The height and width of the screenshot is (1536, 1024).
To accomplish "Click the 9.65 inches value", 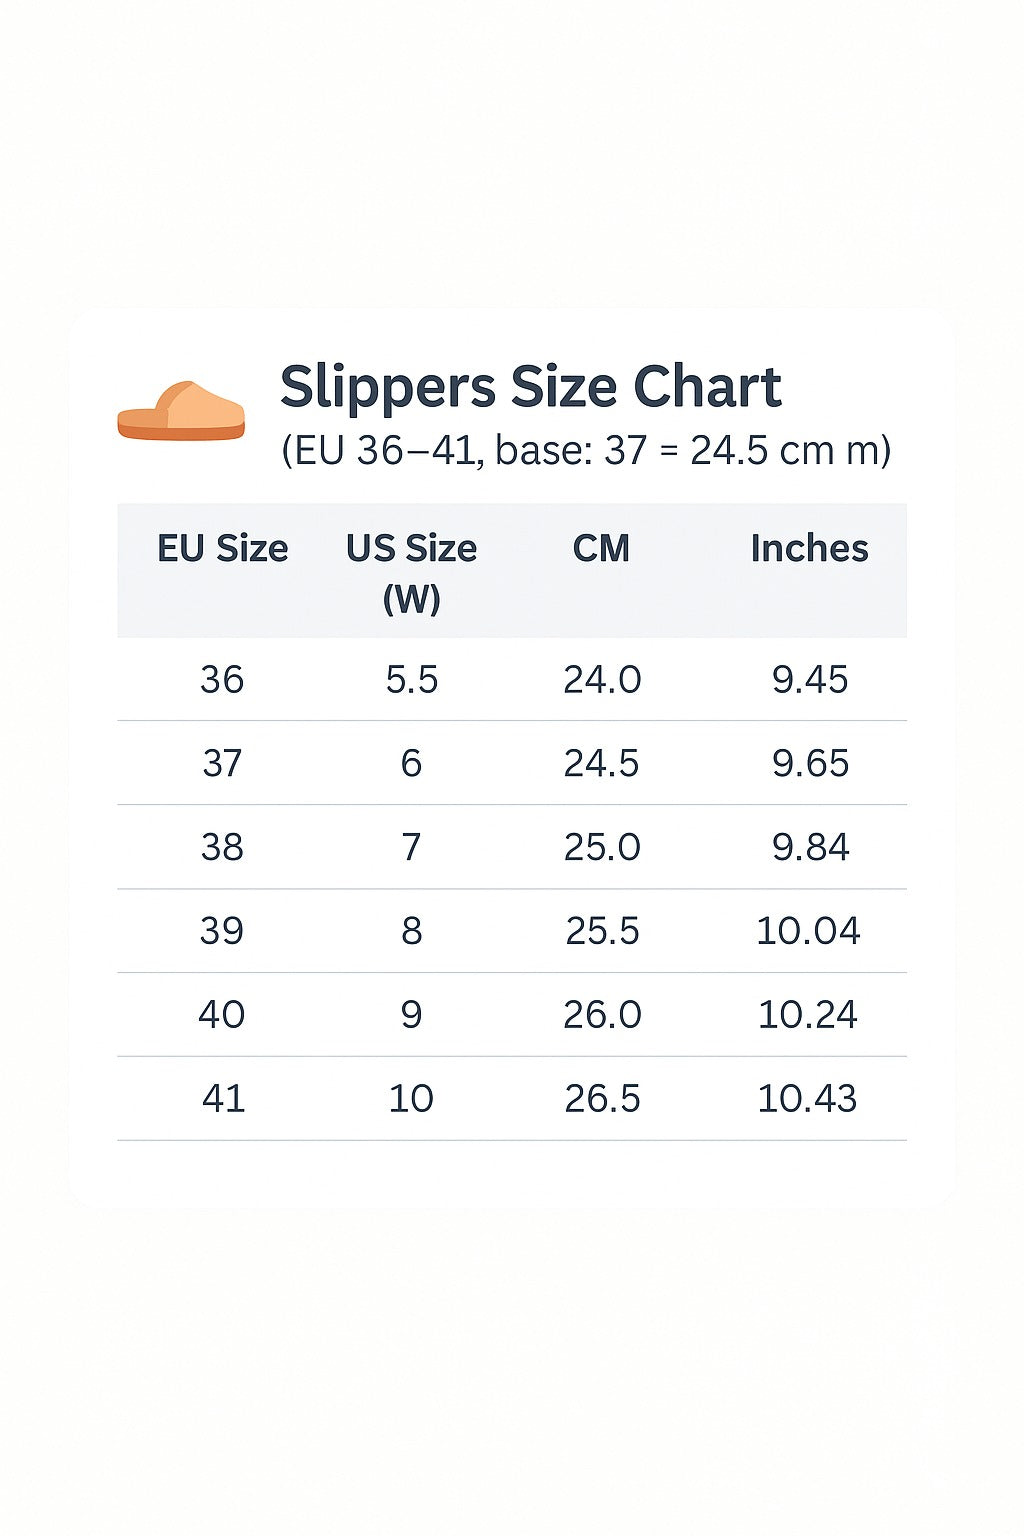I will point(809,764).
